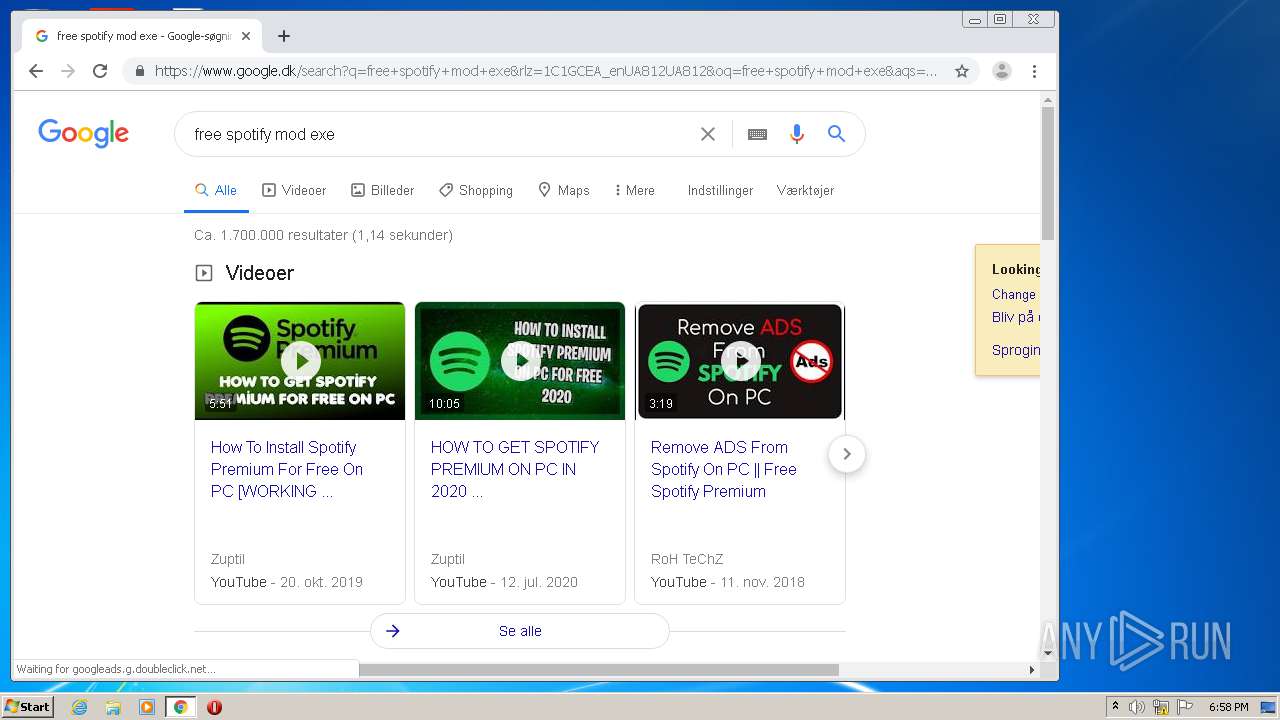Switch to the Maps search tab
The width and height of the screenshot is (1280, 720).
coord(564,190)
